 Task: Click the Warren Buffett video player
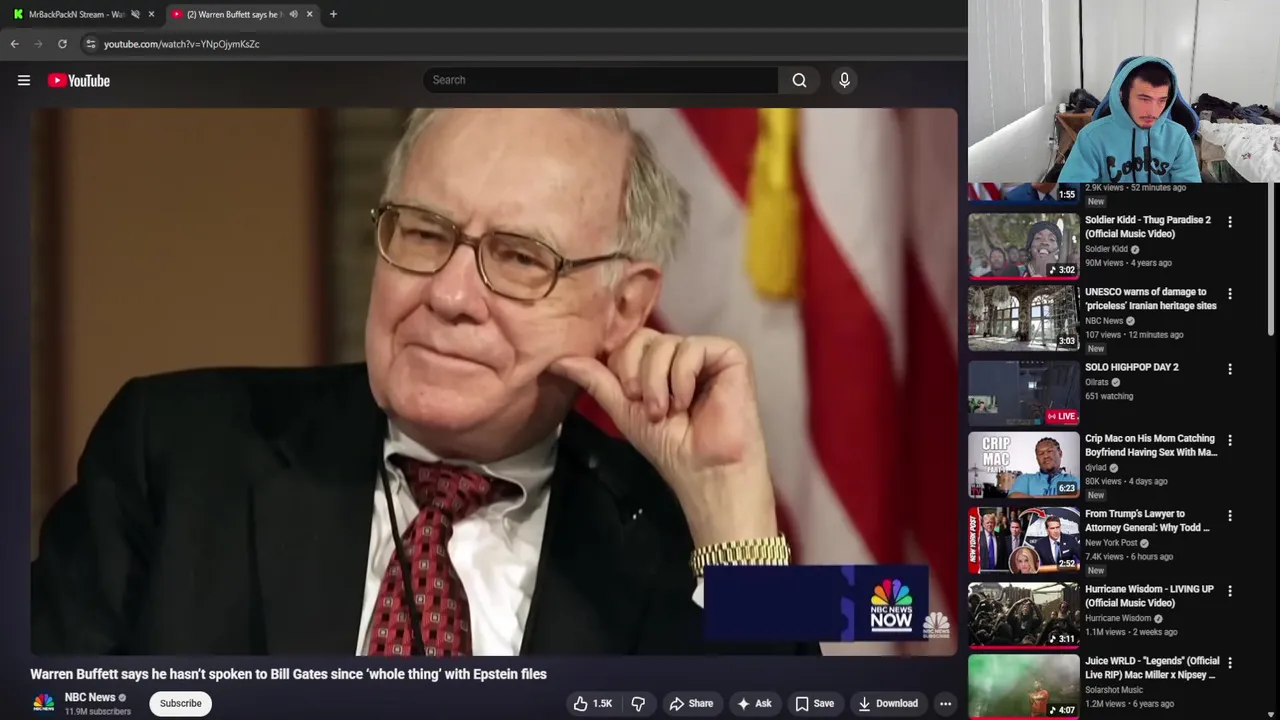point(494,382)
